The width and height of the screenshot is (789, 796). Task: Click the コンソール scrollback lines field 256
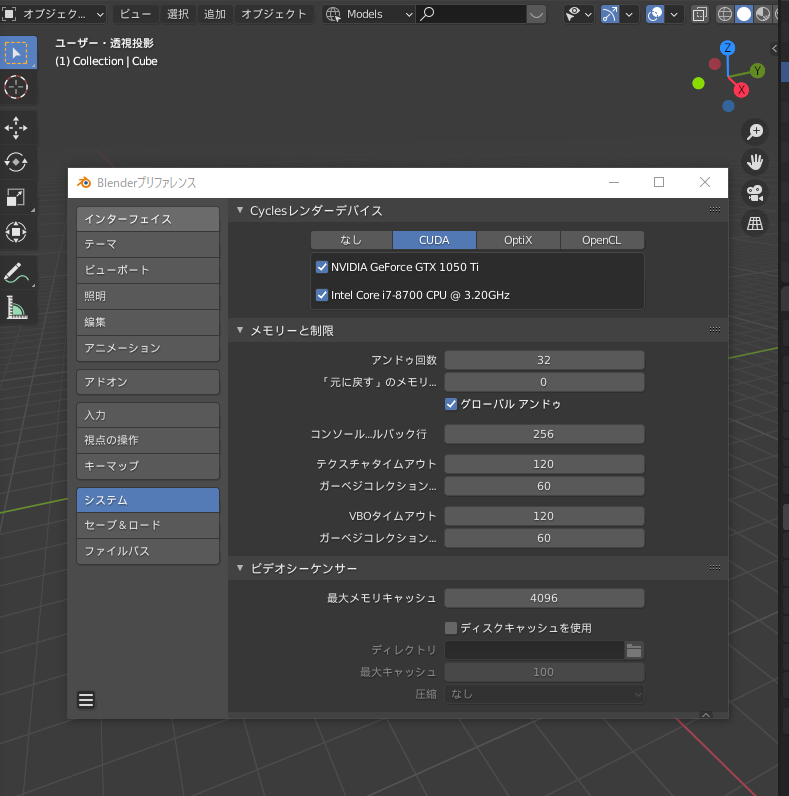[544, 434]
